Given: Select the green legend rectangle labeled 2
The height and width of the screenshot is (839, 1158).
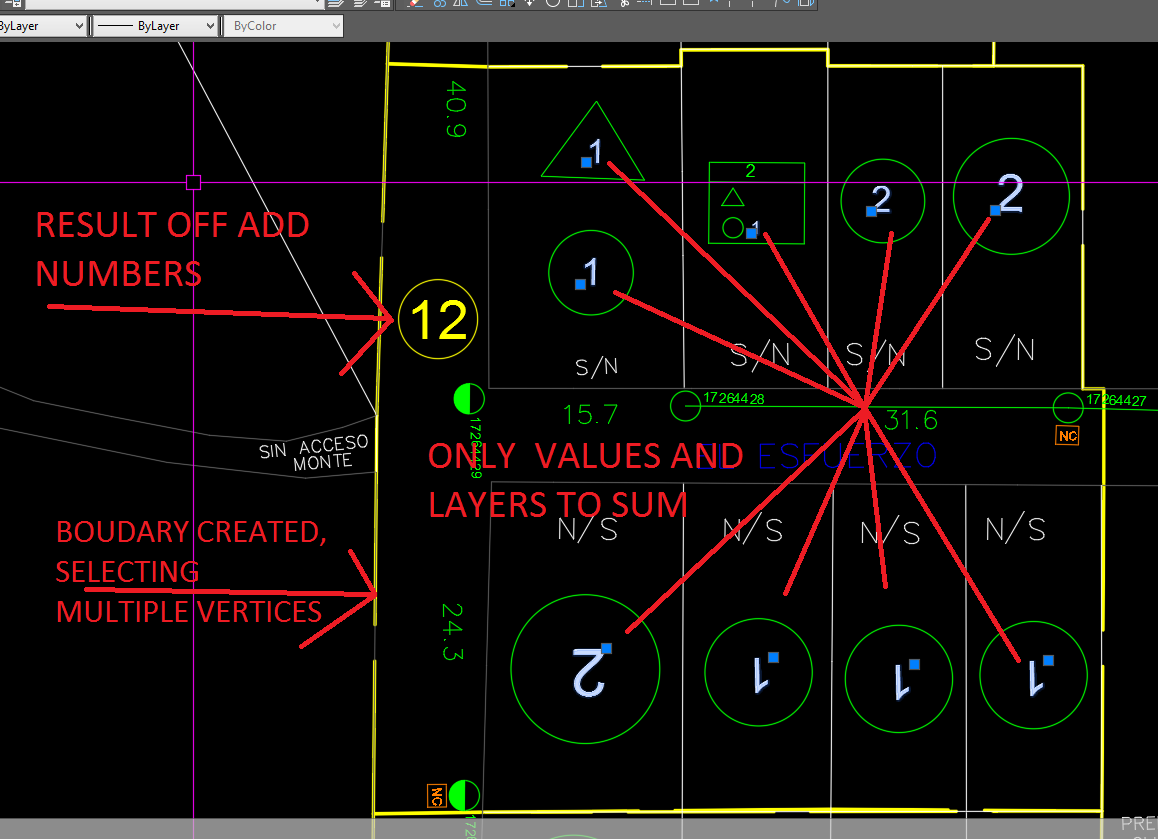Looking at the screenshot, I should click(x=756, y=203).
